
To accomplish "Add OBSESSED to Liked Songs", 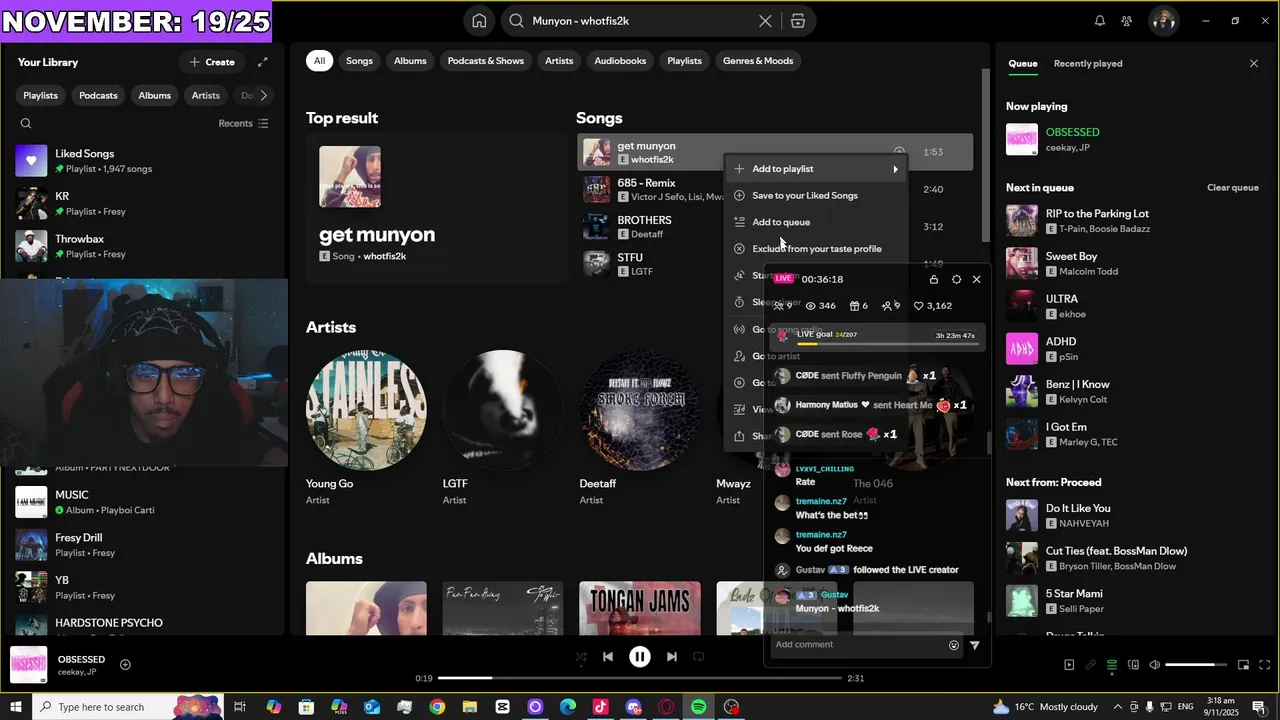I will (x=125, y=664).
